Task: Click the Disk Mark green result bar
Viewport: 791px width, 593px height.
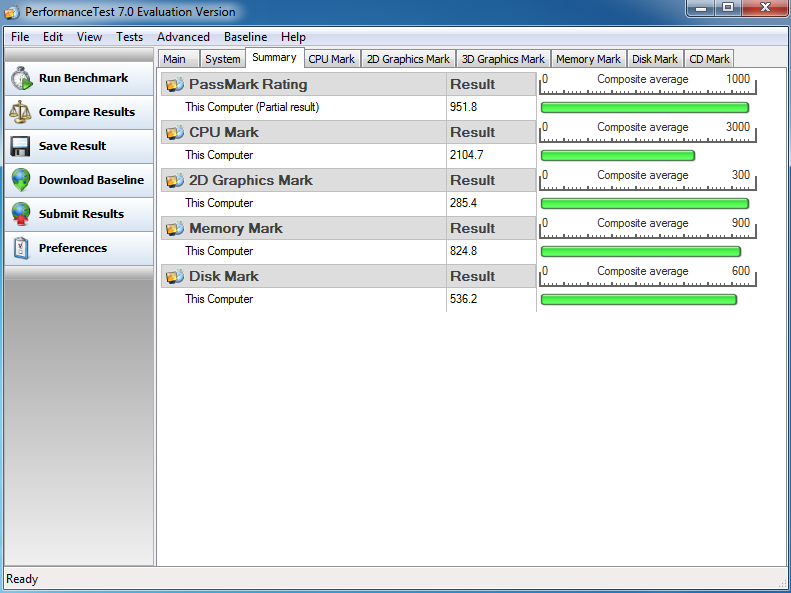Action: [639, 300]
